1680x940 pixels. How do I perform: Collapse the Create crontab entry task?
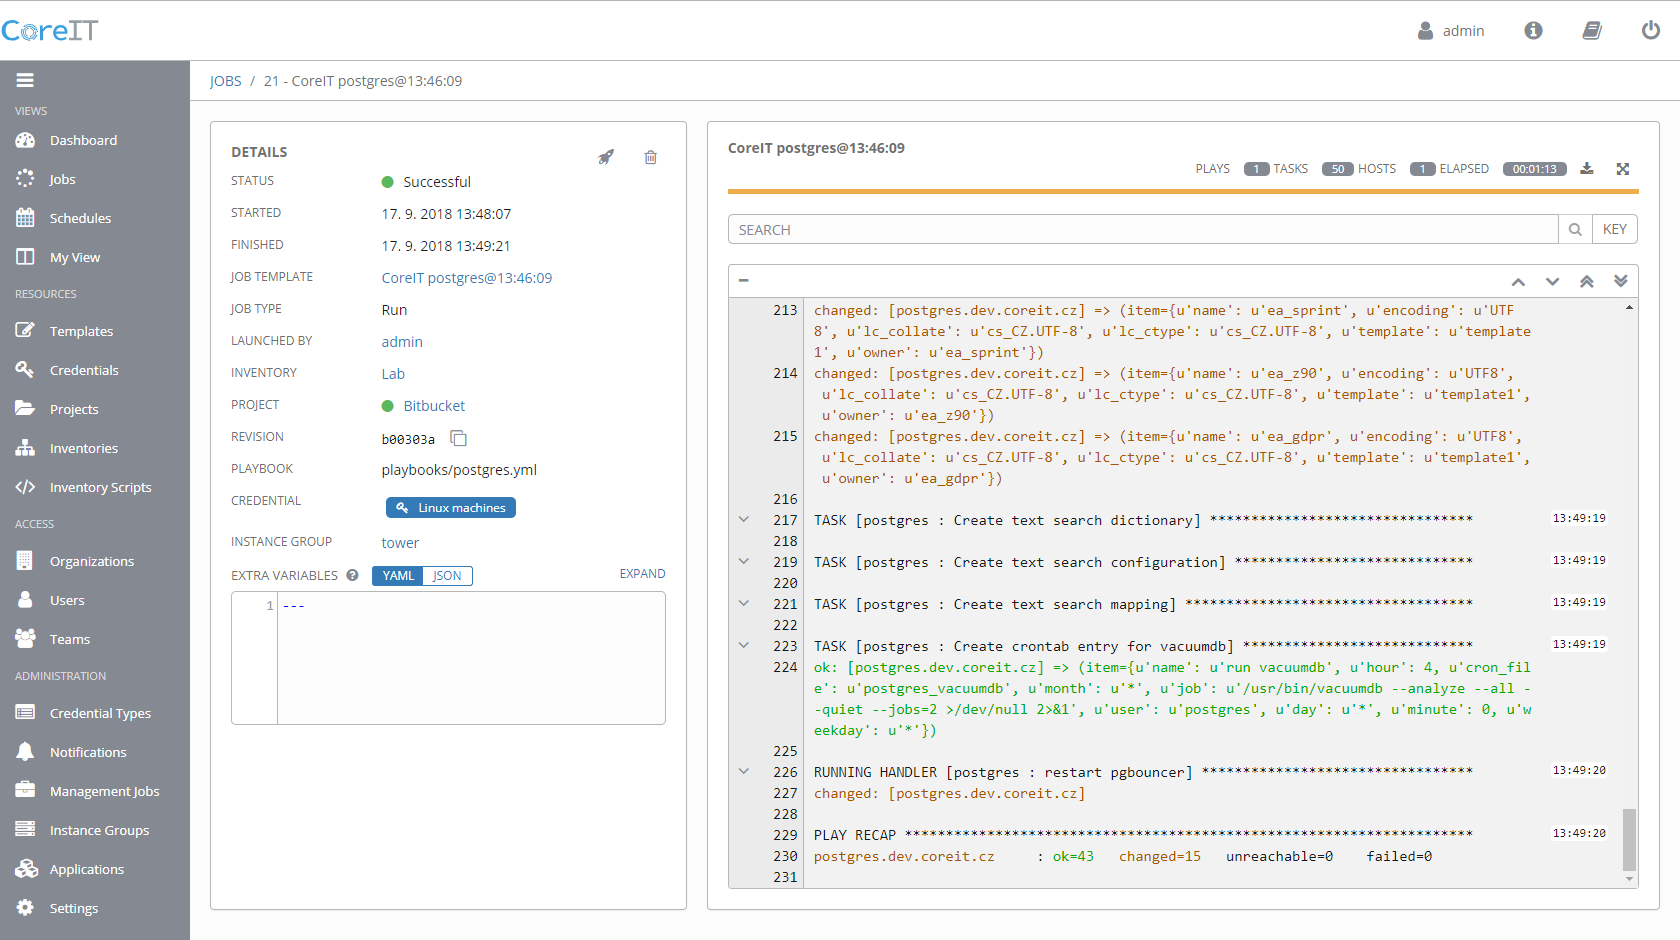[744, 646]
